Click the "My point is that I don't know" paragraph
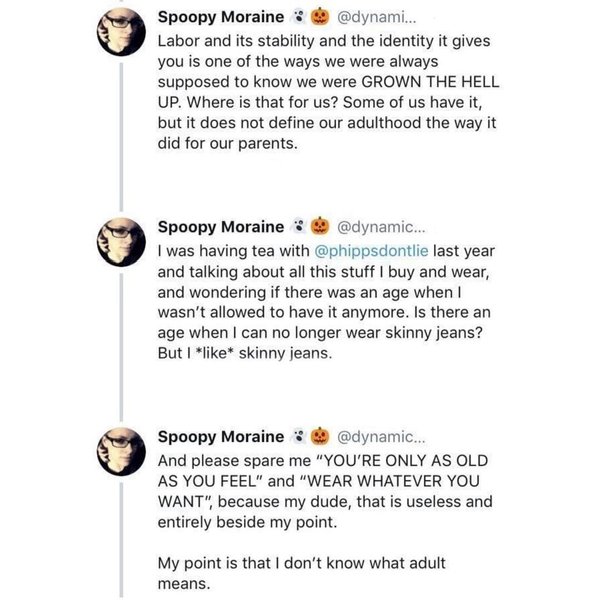Image resolution: width=600 pixels, height=600 pixels. click(x=320, y=573)
